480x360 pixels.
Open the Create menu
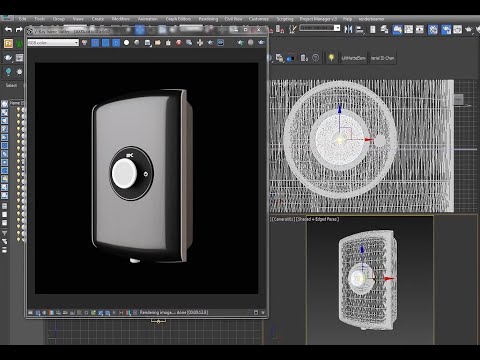[x=98, y=19]
